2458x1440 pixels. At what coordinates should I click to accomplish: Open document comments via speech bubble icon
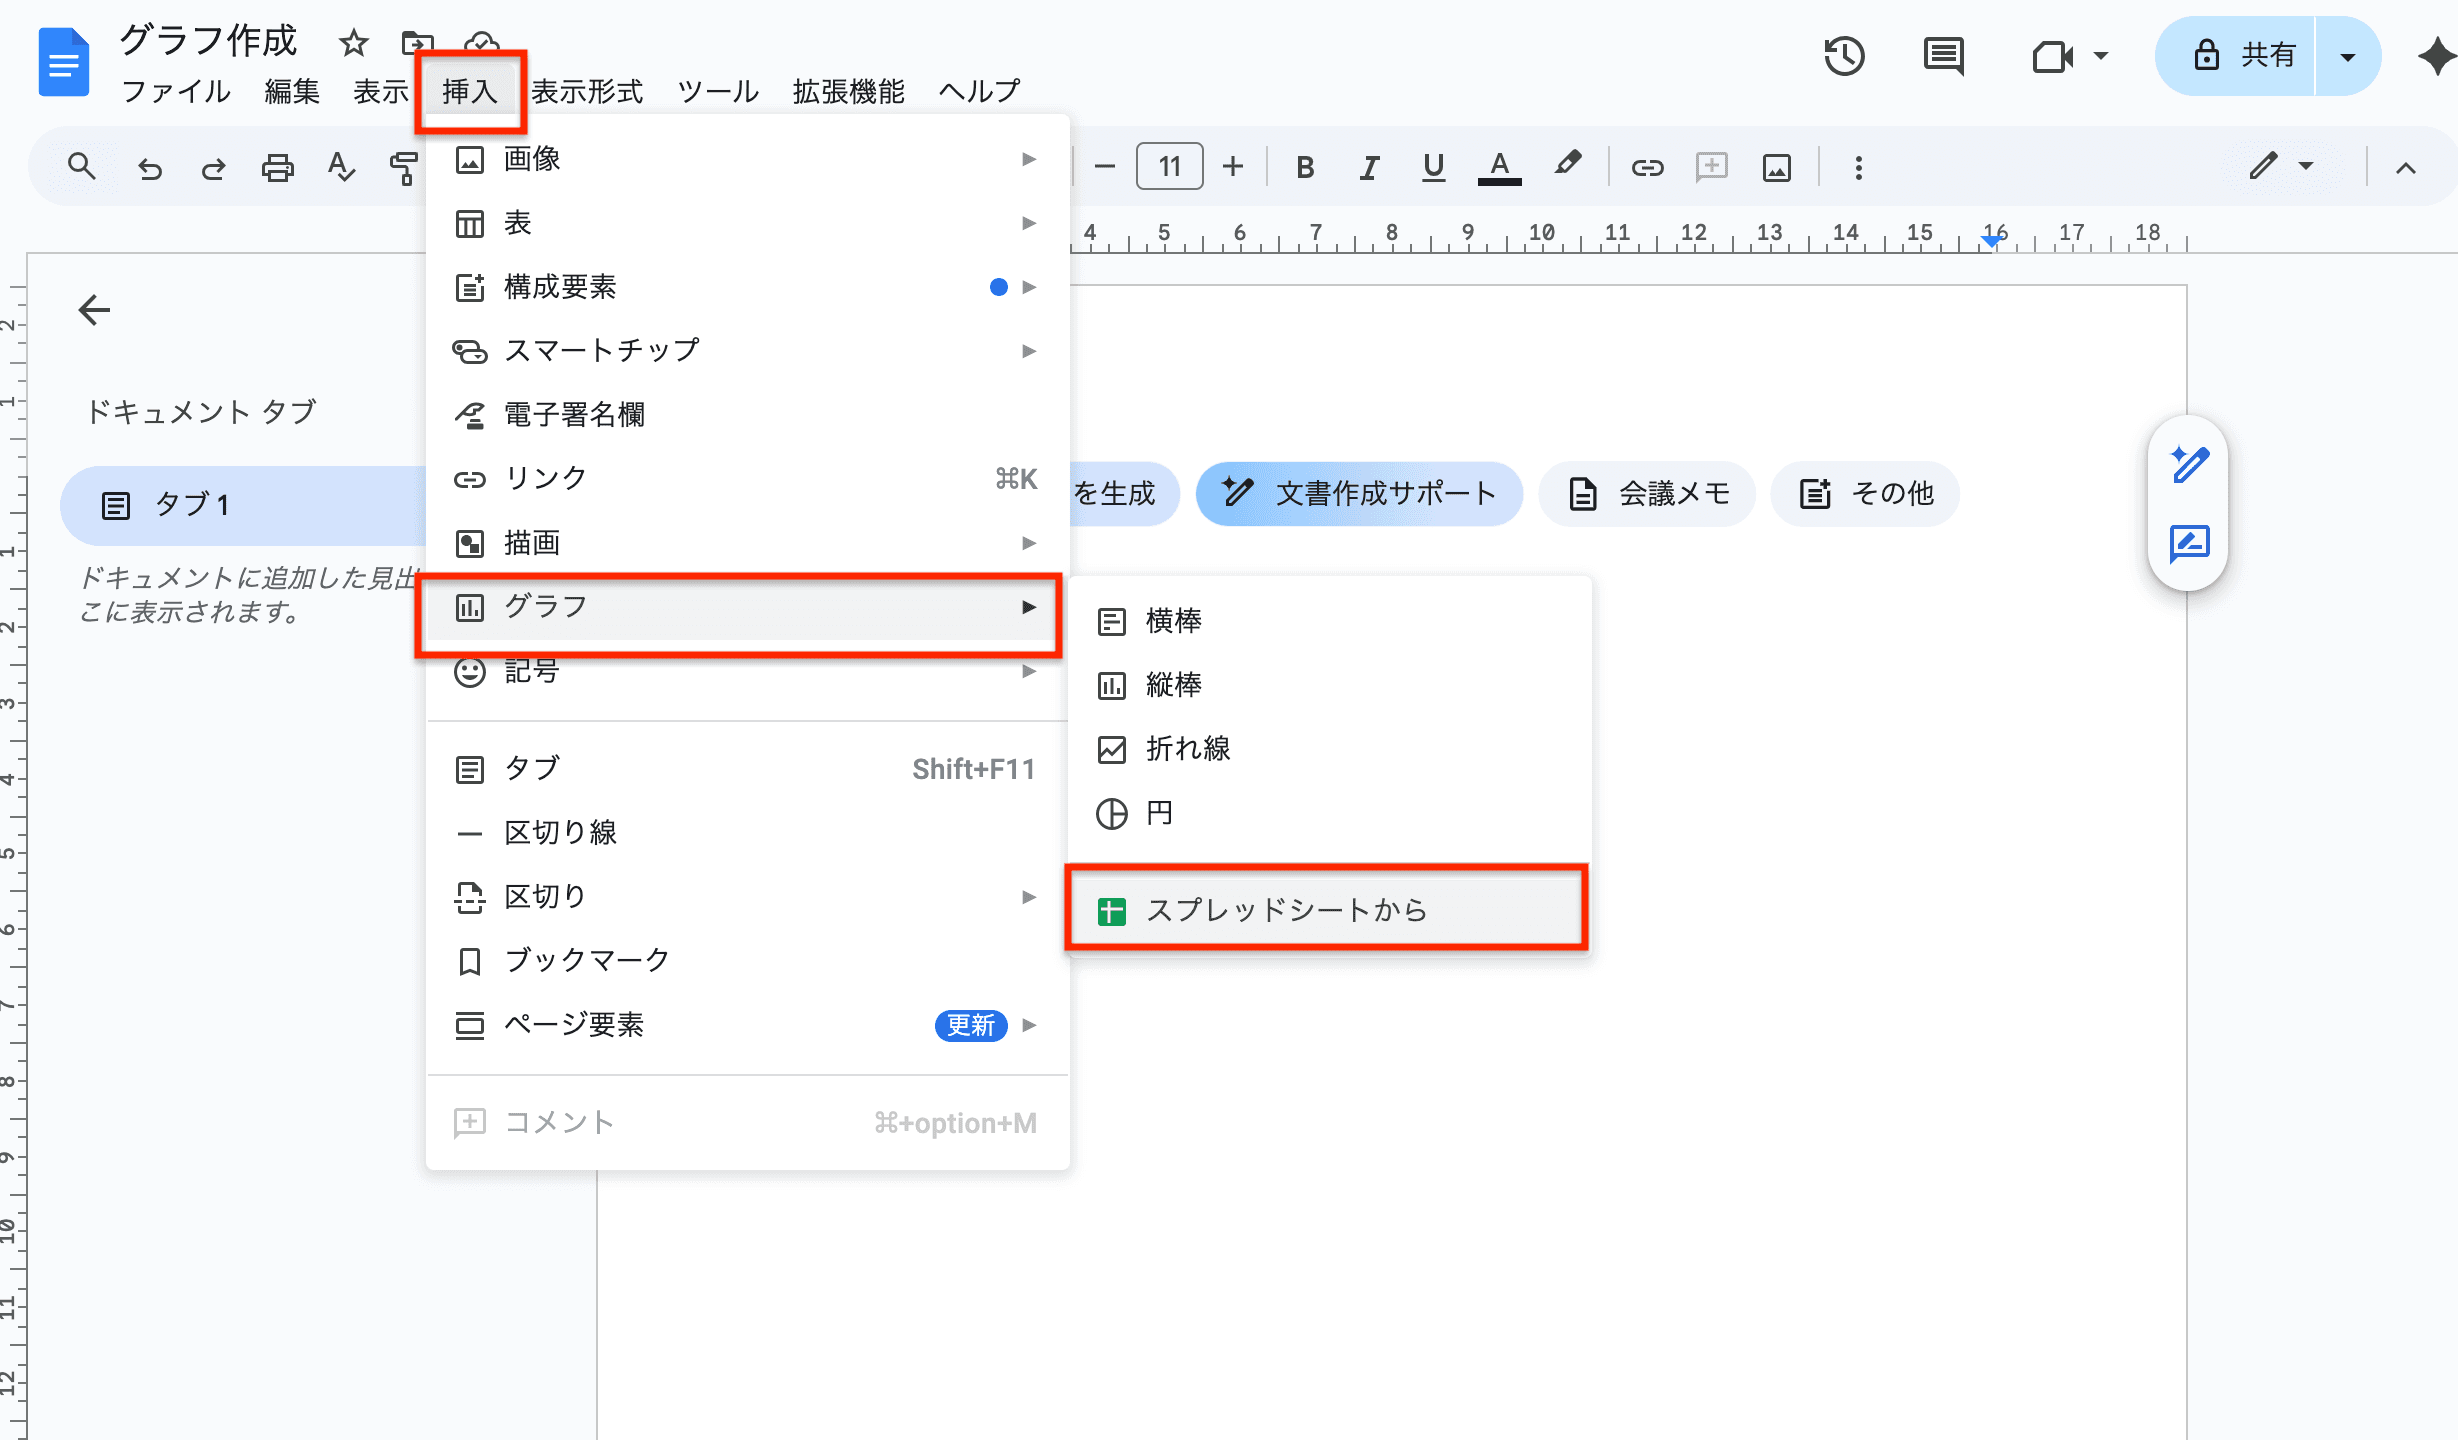[x=1942, y=57]
